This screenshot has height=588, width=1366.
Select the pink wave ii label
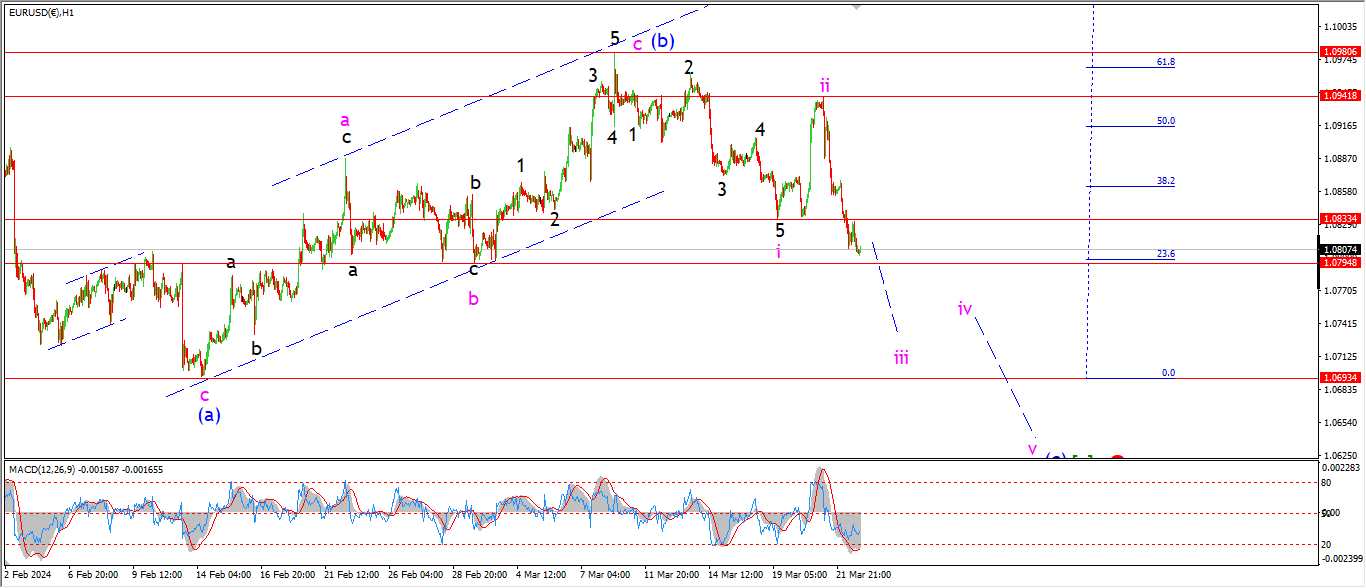pos(824,84)
